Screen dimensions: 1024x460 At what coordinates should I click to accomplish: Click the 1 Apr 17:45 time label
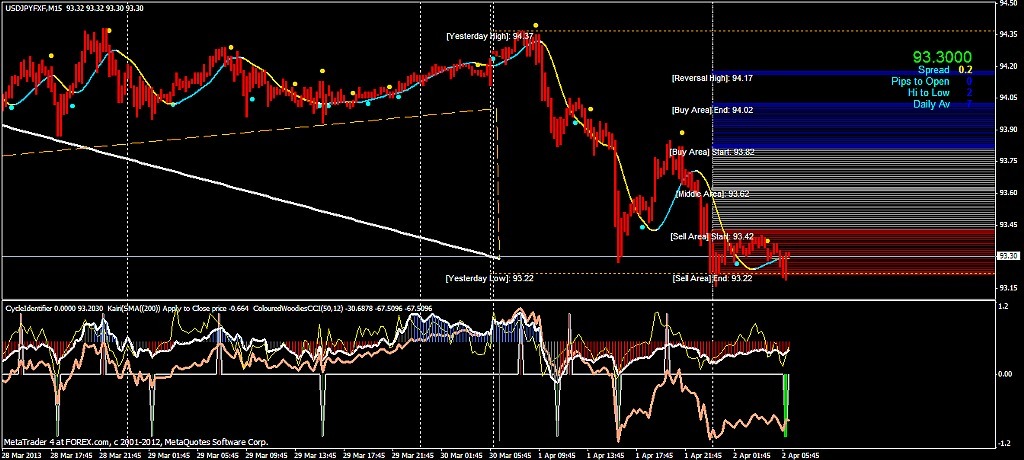coord(656,455)
